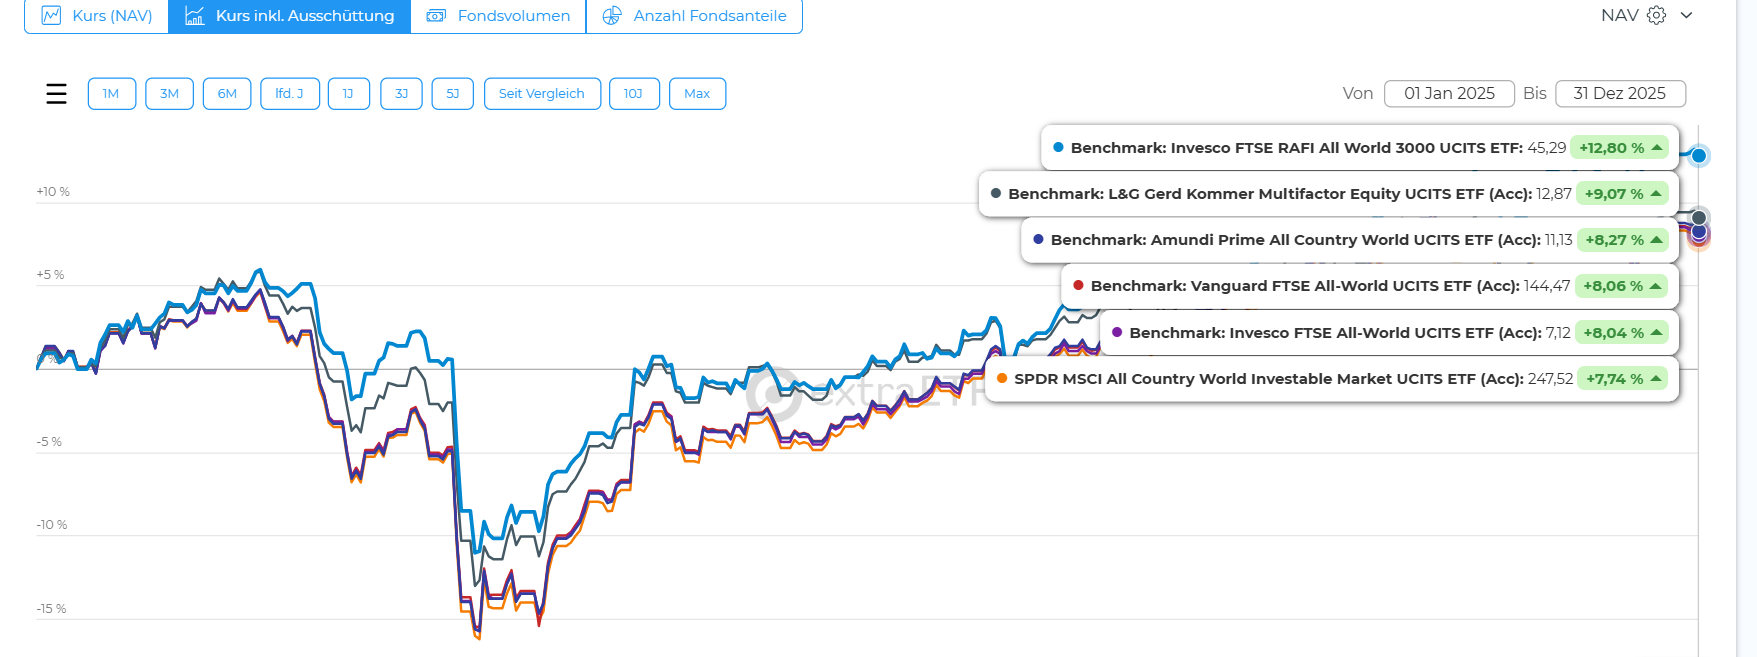
Task: Click the Von start date field
Action: tap(1449, 94)
